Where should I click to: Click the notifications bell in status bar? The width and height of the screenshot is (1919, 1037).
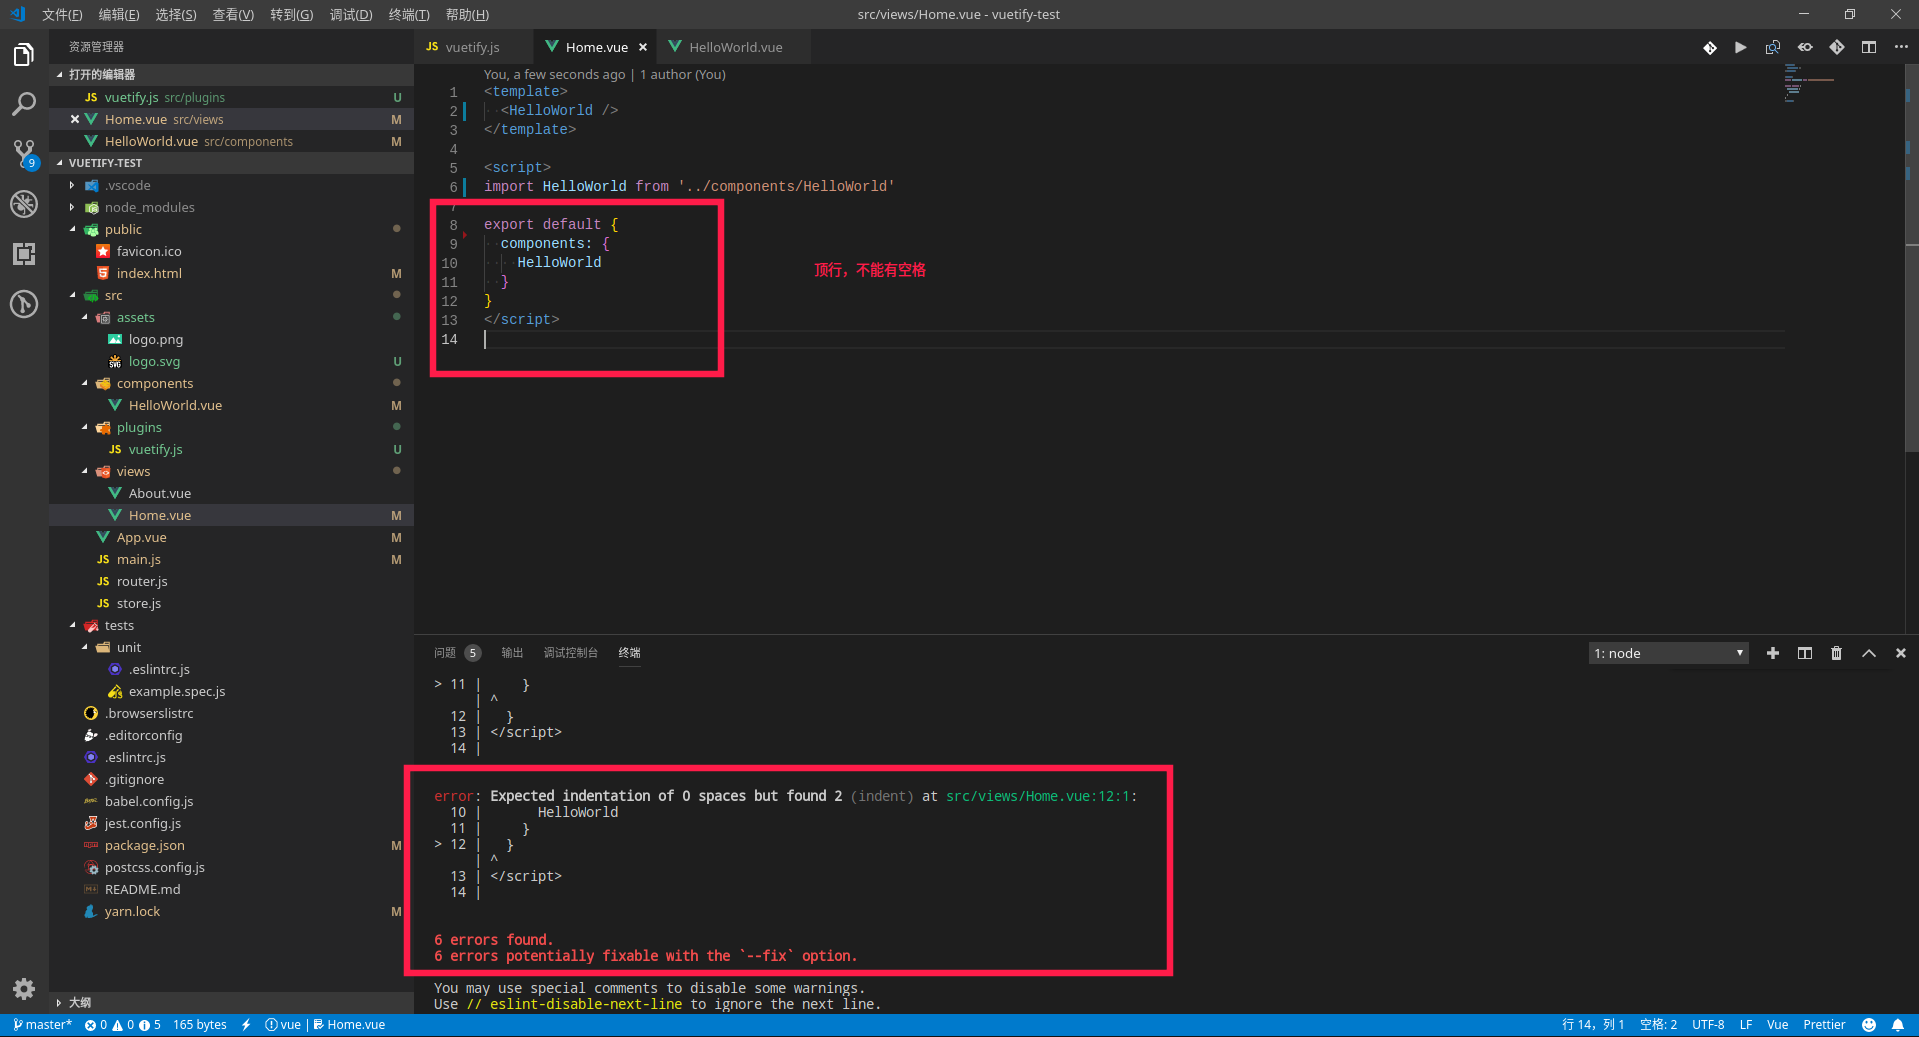pyautogui.click(x=1898, y=1025)
